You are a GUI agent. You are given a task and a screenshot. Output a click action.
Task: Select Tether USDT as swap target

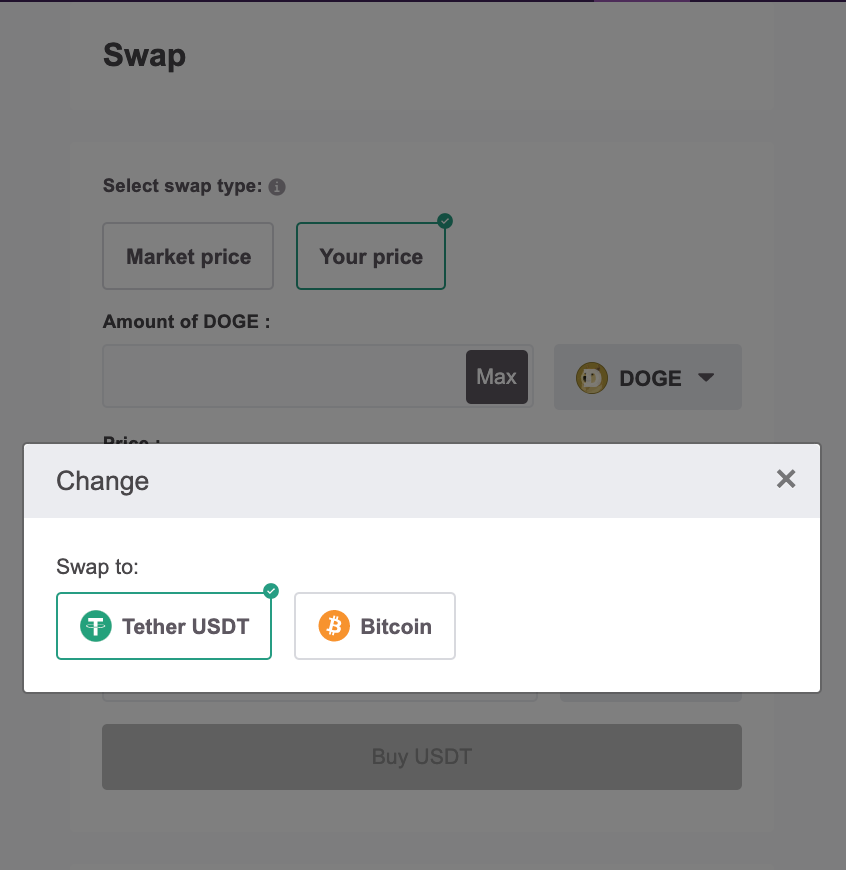pos(164,626)
